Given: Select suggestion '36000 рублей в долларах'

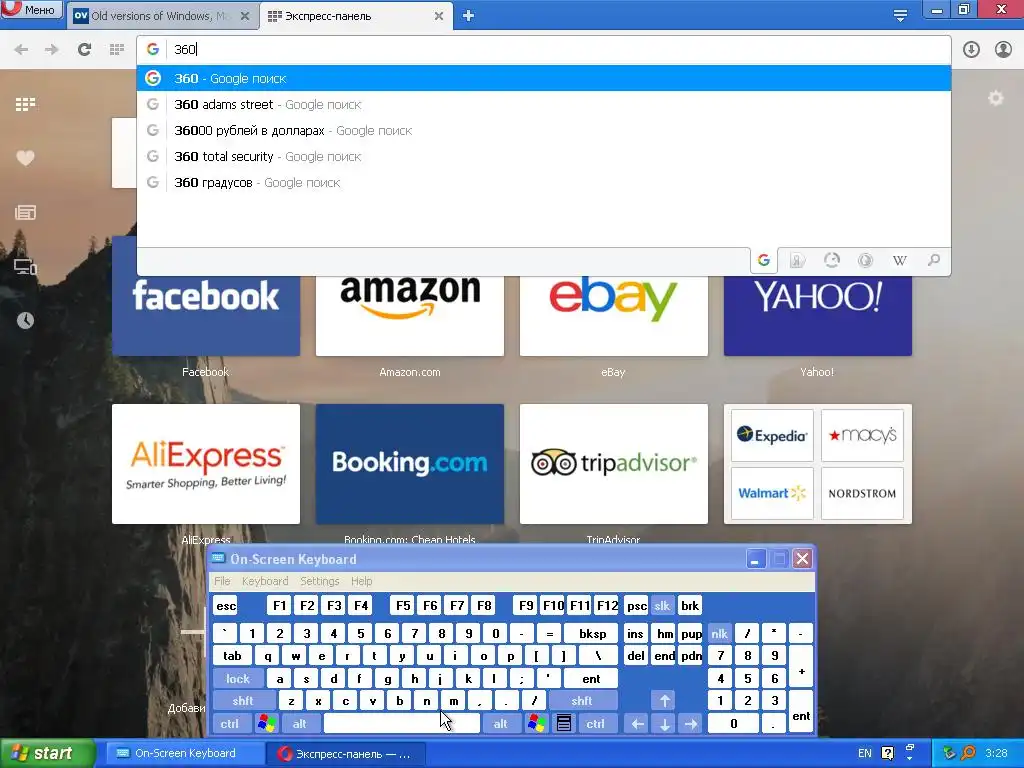Looking at the screenshot, I should coord(543,131).
